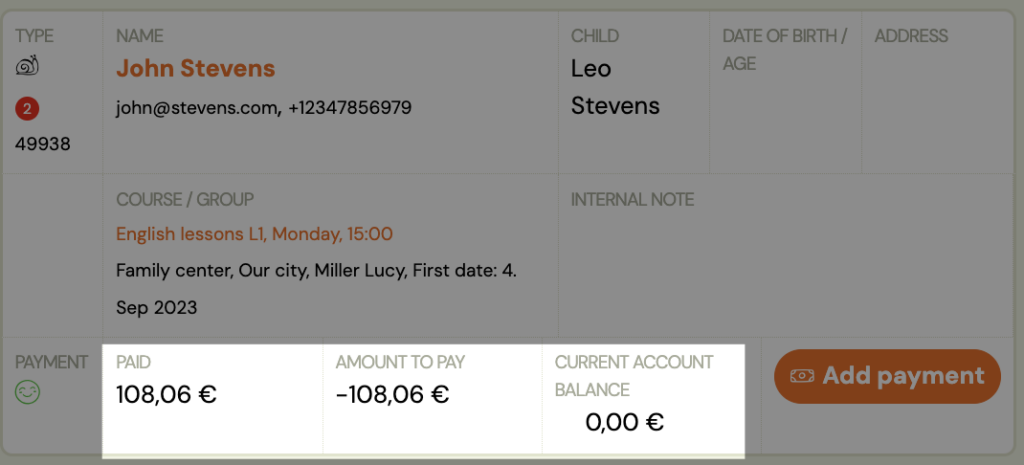Viewport: 1024px width, 465px height.
Task: Select the child name Leo Stevens
Action: [615, 87]
